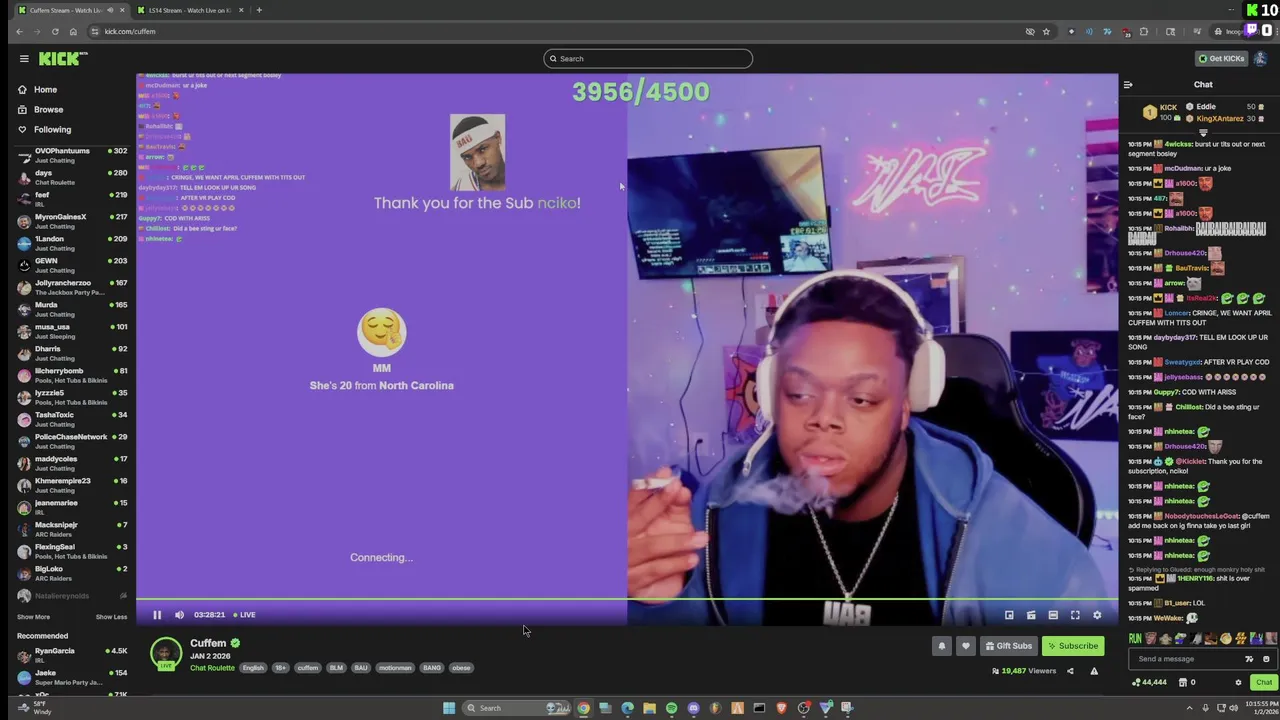Toggle fullscreen mode on video player
Screen dimensions: 1280x720
pyautogui.click(x=1075, y=615)
